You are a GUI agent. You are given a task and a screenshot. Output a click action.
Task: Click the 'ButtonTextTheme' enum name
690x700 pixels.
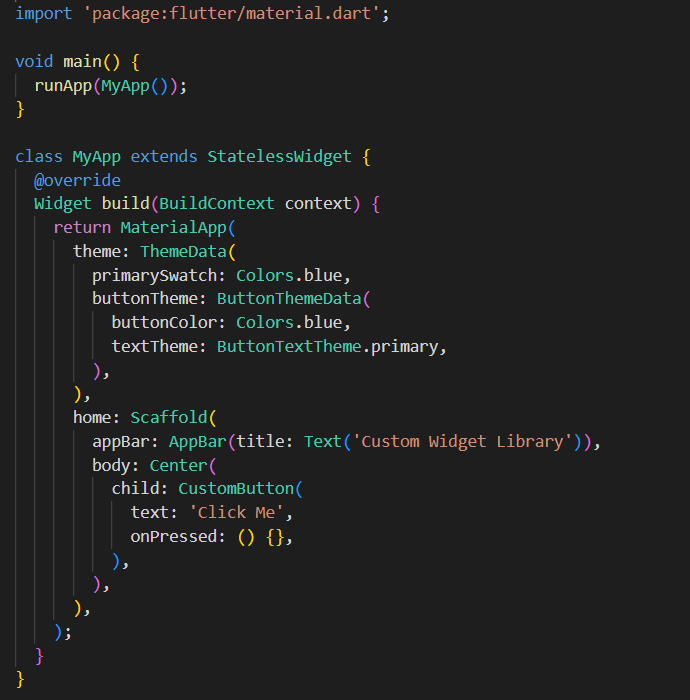(289, 346)
